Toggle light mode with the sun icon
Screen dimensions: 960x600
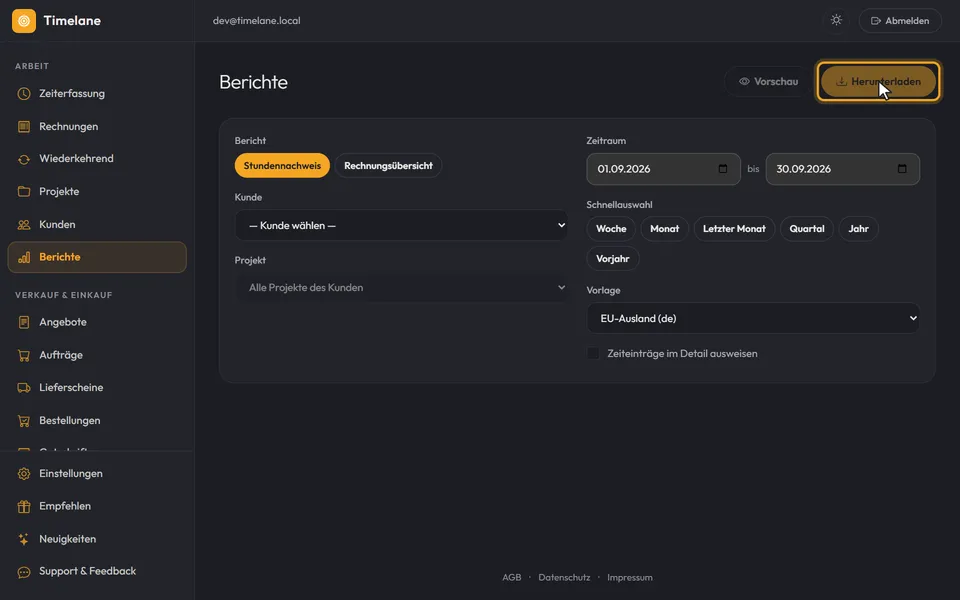point(836,20)
